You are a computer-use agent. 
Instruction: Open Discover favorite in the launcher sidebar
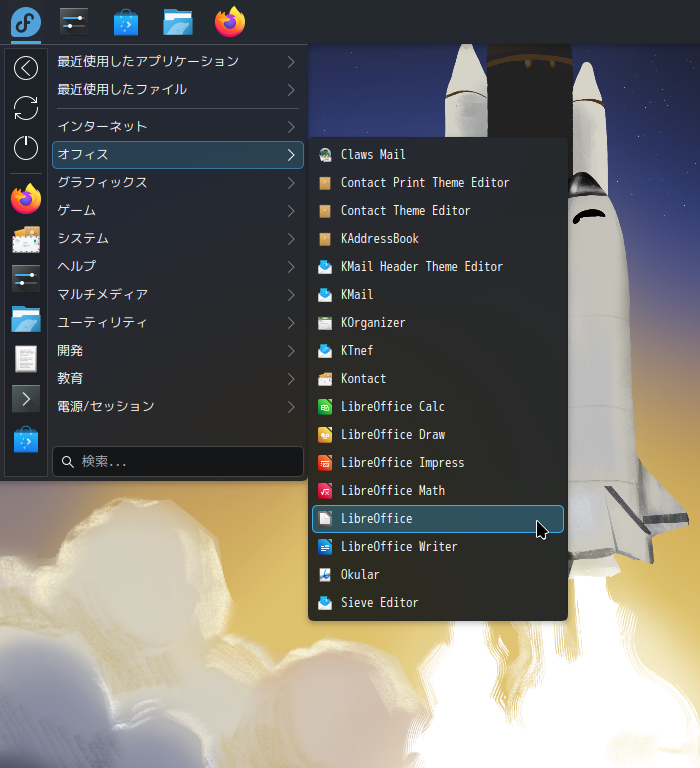tap(26, 439)
